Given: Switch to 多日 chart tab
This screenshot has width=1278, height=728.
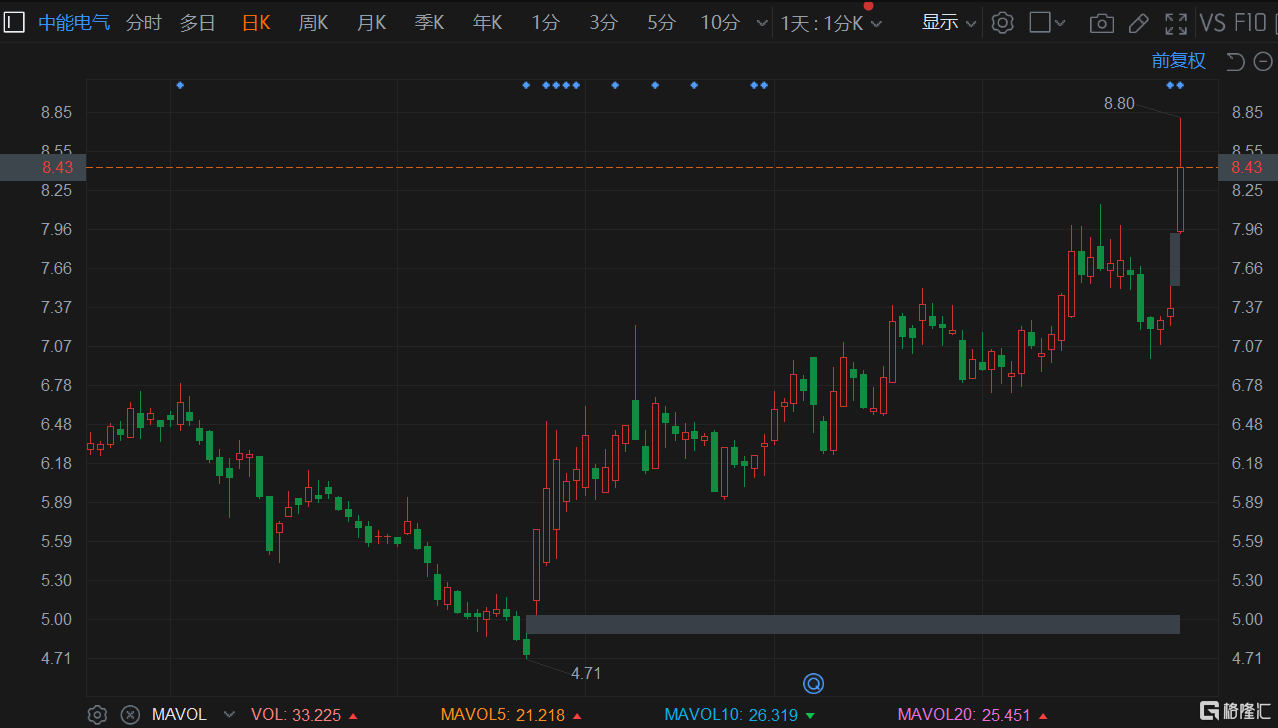Looking at the screenshot, I should (x=198, y=22).
